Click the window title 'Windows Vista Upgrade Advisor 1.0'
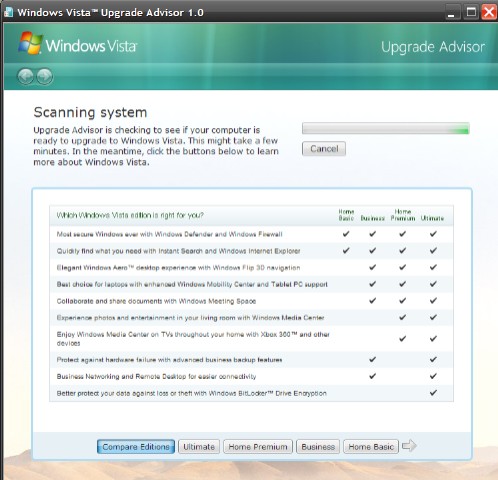 110,13
